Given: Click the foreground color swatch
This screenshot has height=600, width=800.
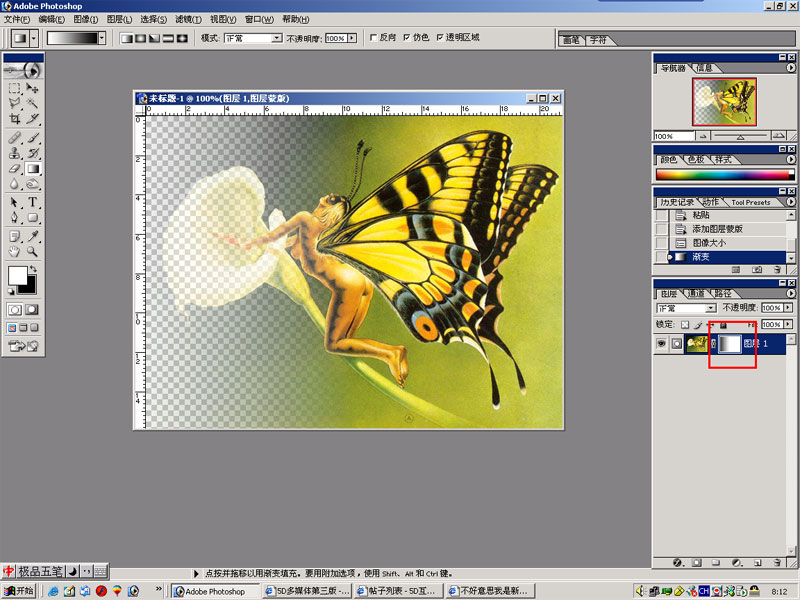Looking at the screenshot, I should [17, 276].
